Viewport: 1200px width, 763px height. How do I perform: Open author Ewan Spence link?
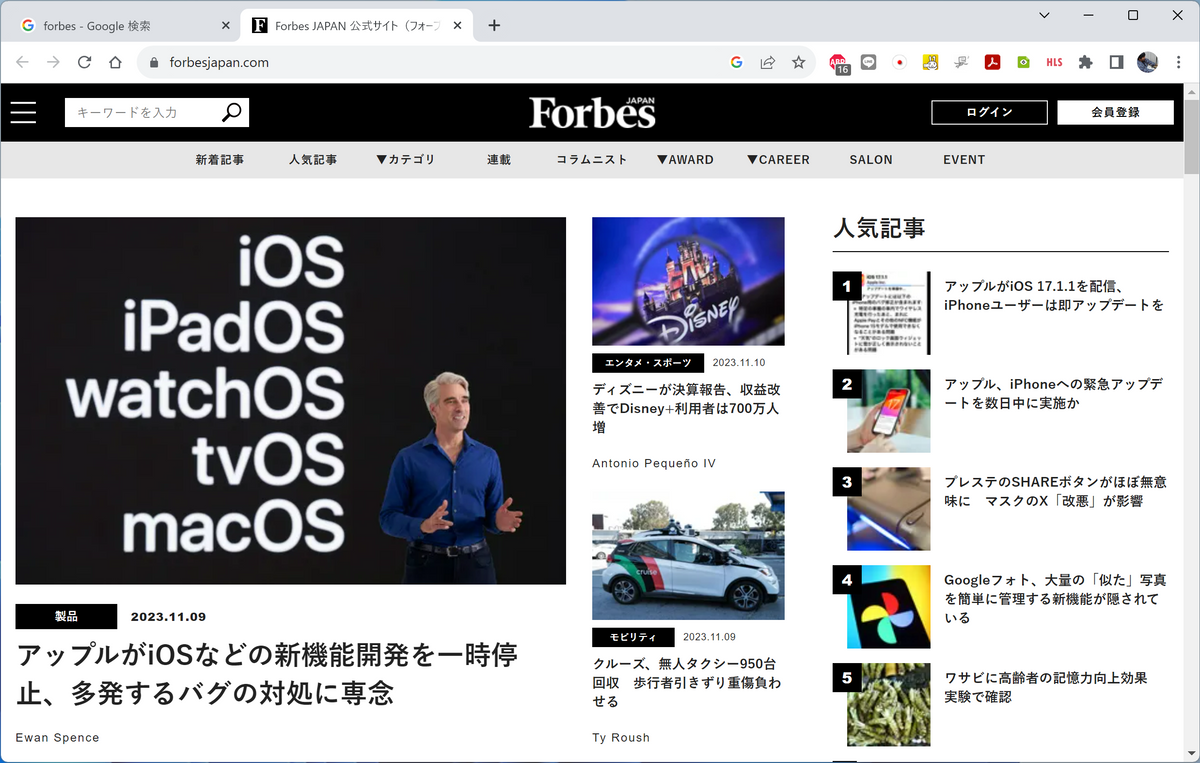[58, 737]
